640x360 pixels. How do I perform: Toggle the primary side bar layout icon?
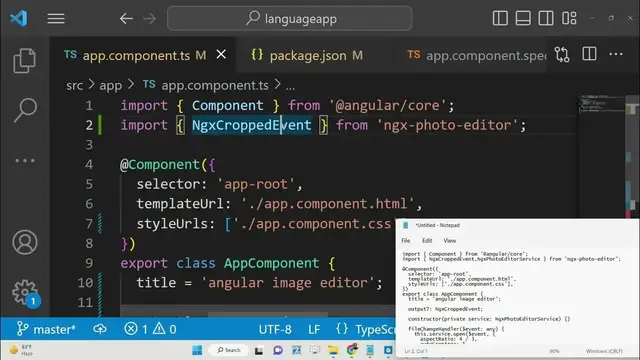(500, 18)
